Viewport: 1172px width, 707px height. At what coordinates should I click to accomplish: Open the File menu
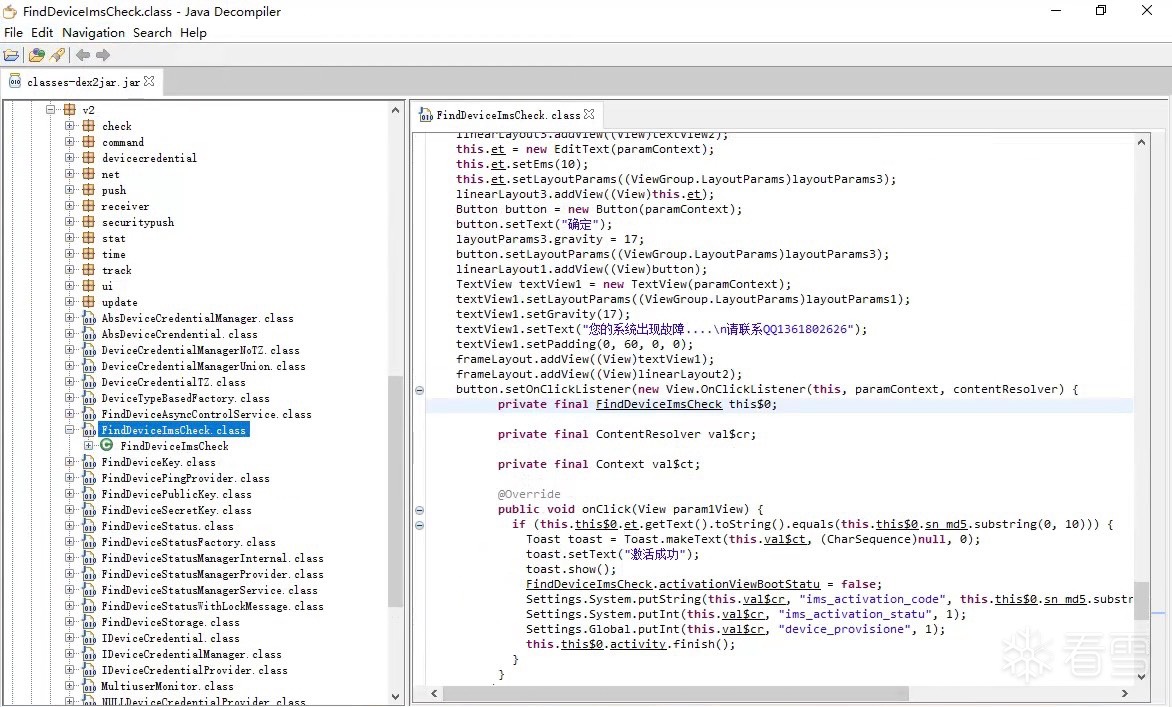point(13,33)
